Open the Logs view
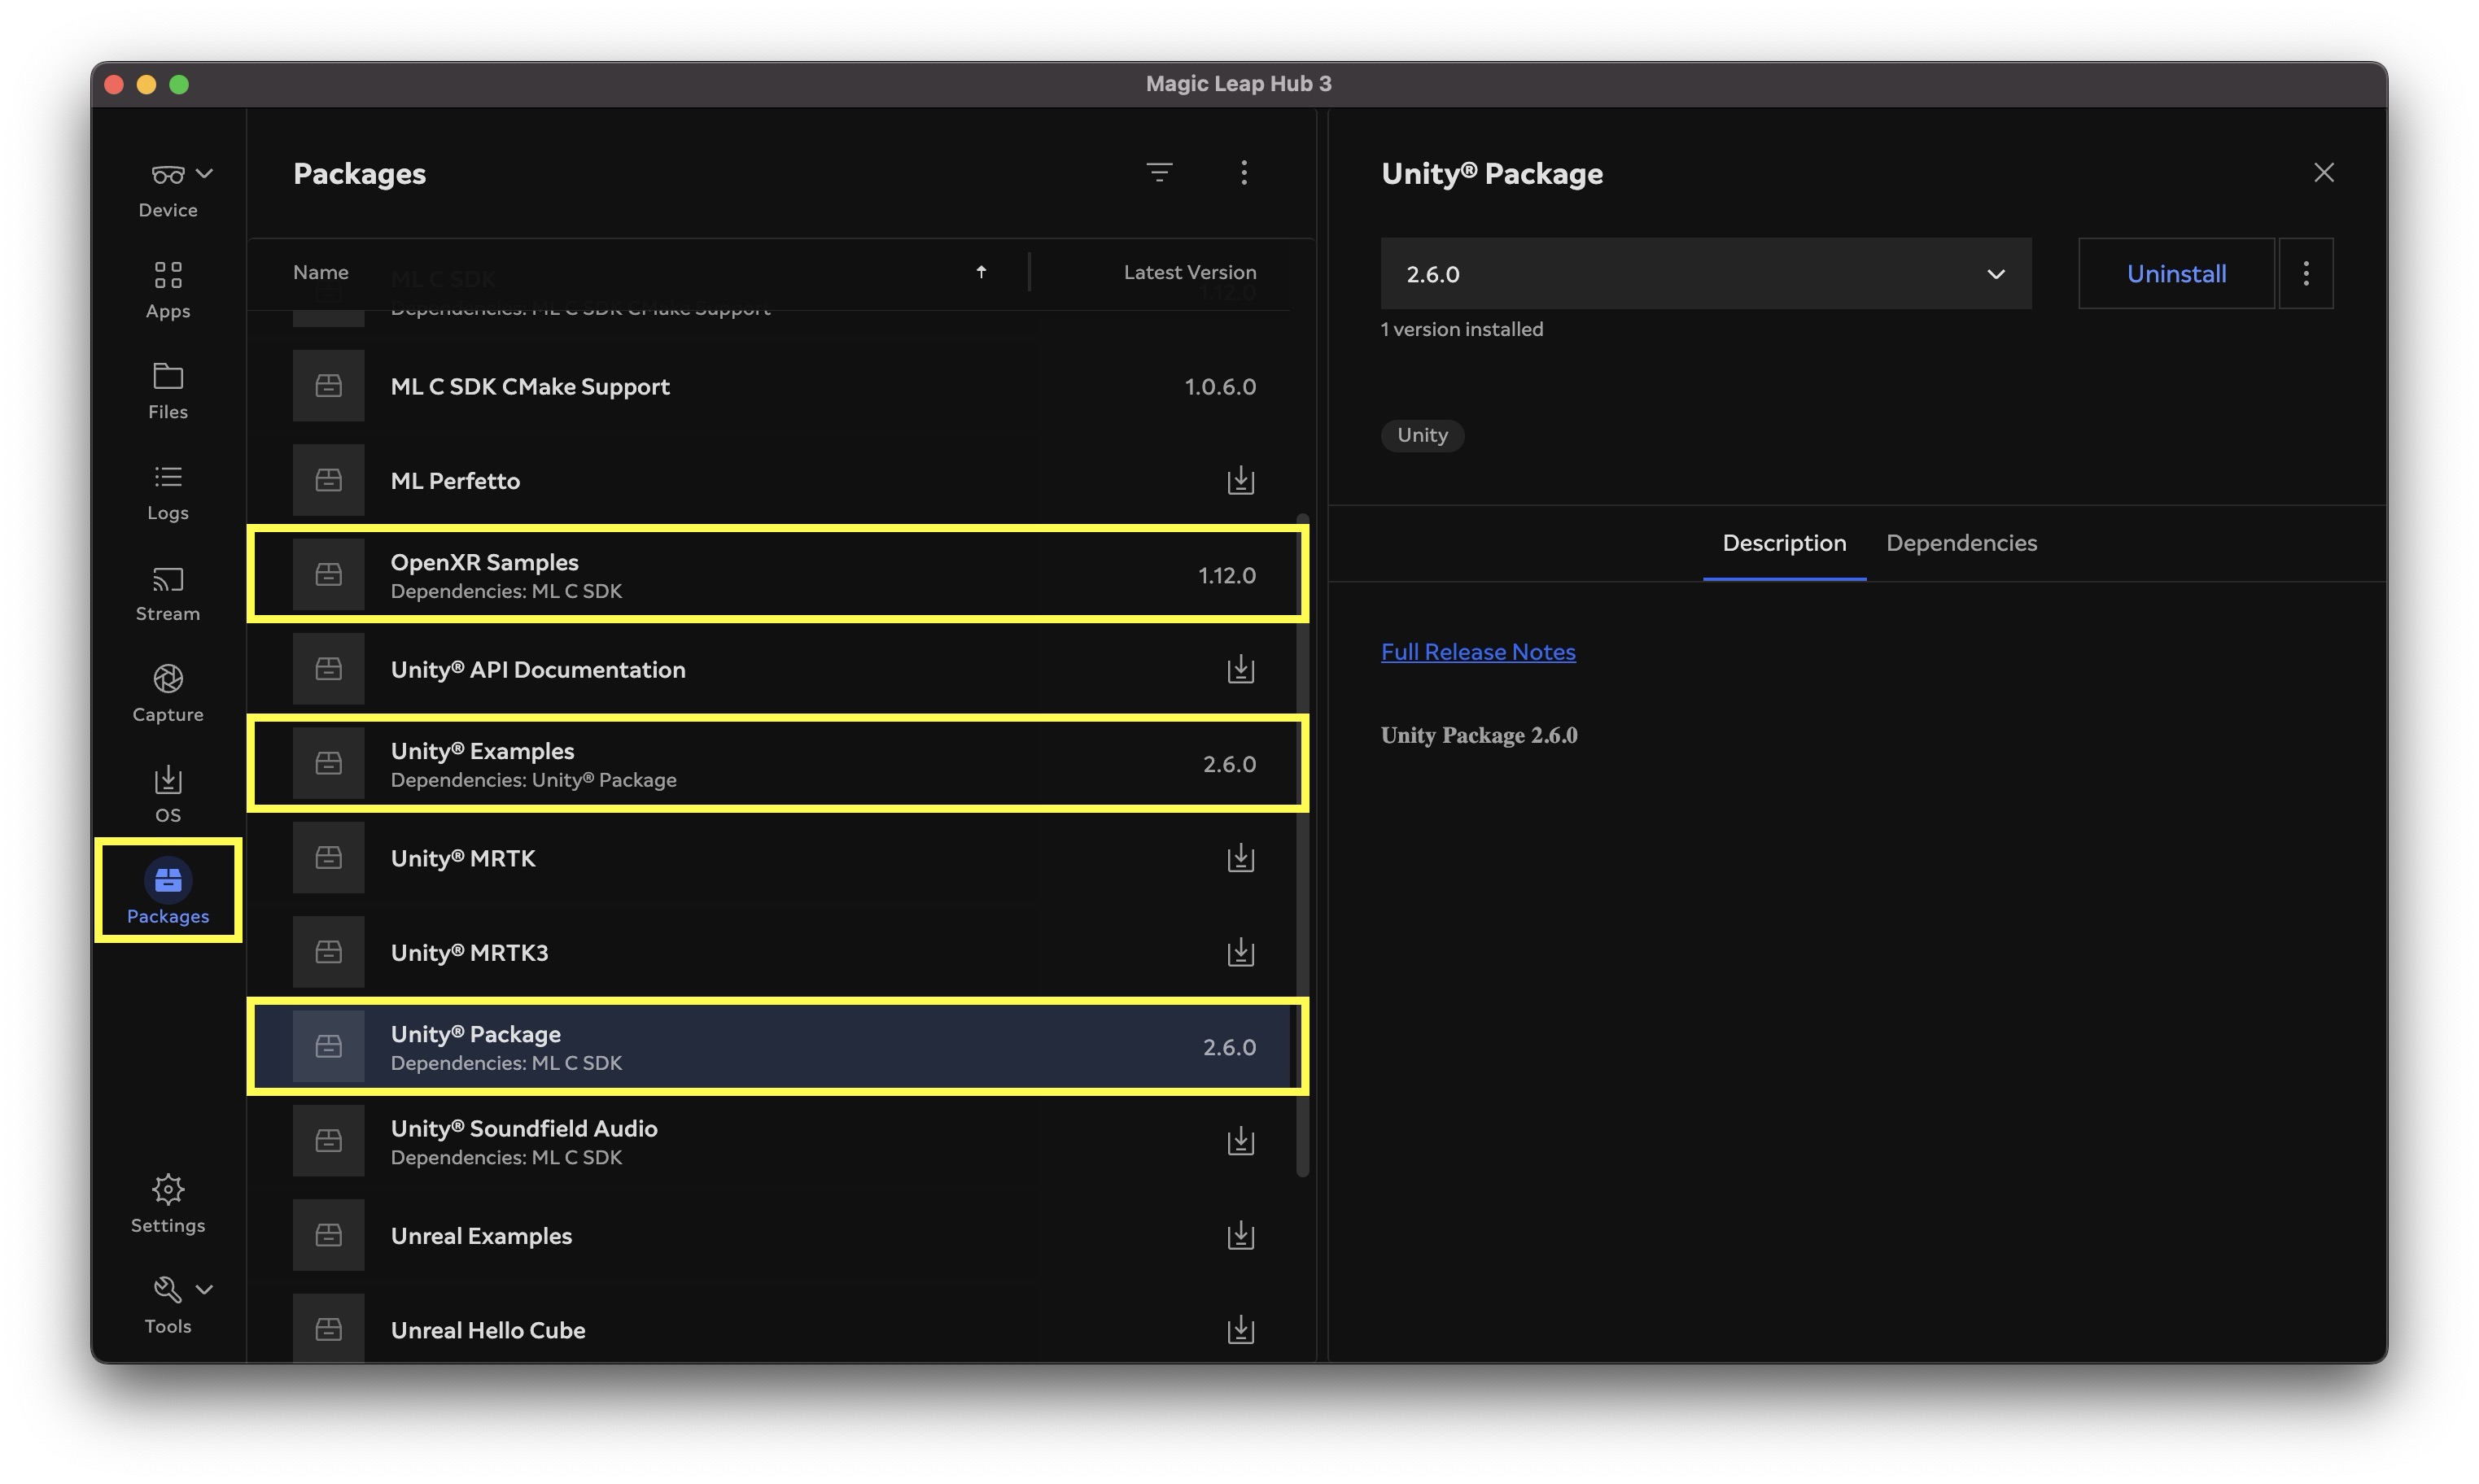 [x=168, y=492]
